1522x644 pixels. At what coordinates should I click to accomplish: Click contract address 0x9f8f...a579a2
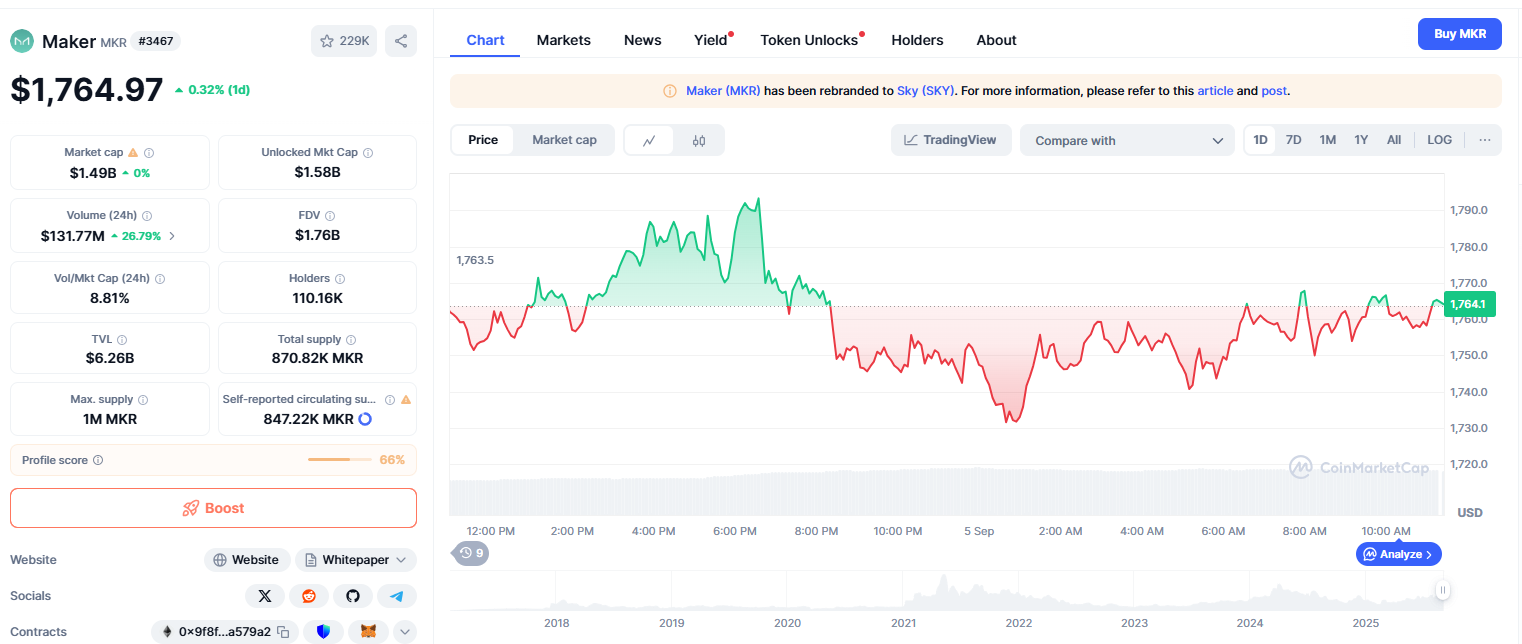224,632
